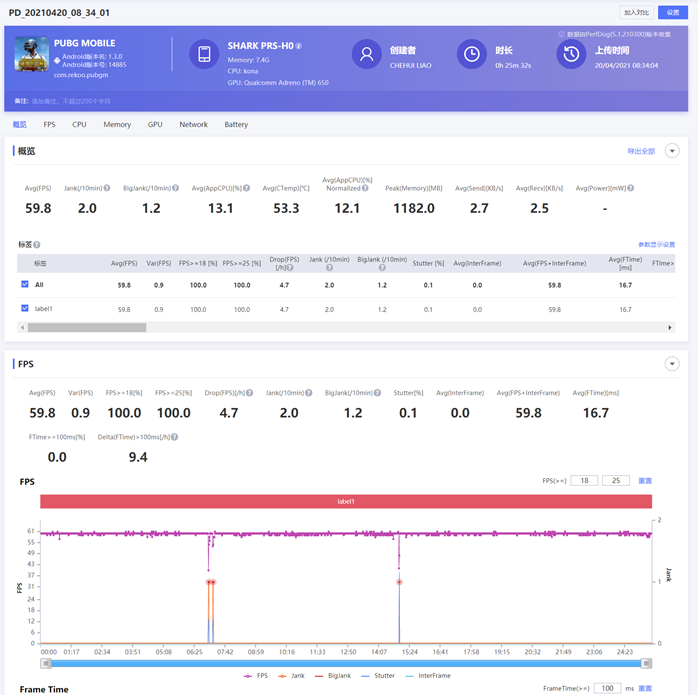698x695 pixels.
Task: Click help icon next to Jank(/10min) overview
Action: pos(107,188)
